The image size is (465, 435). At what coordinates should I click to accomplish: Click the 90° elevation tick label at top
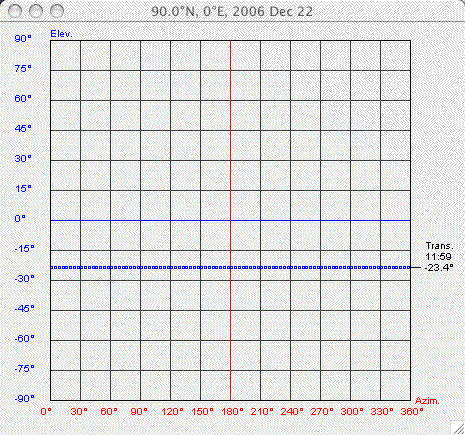tap(23, 39)
